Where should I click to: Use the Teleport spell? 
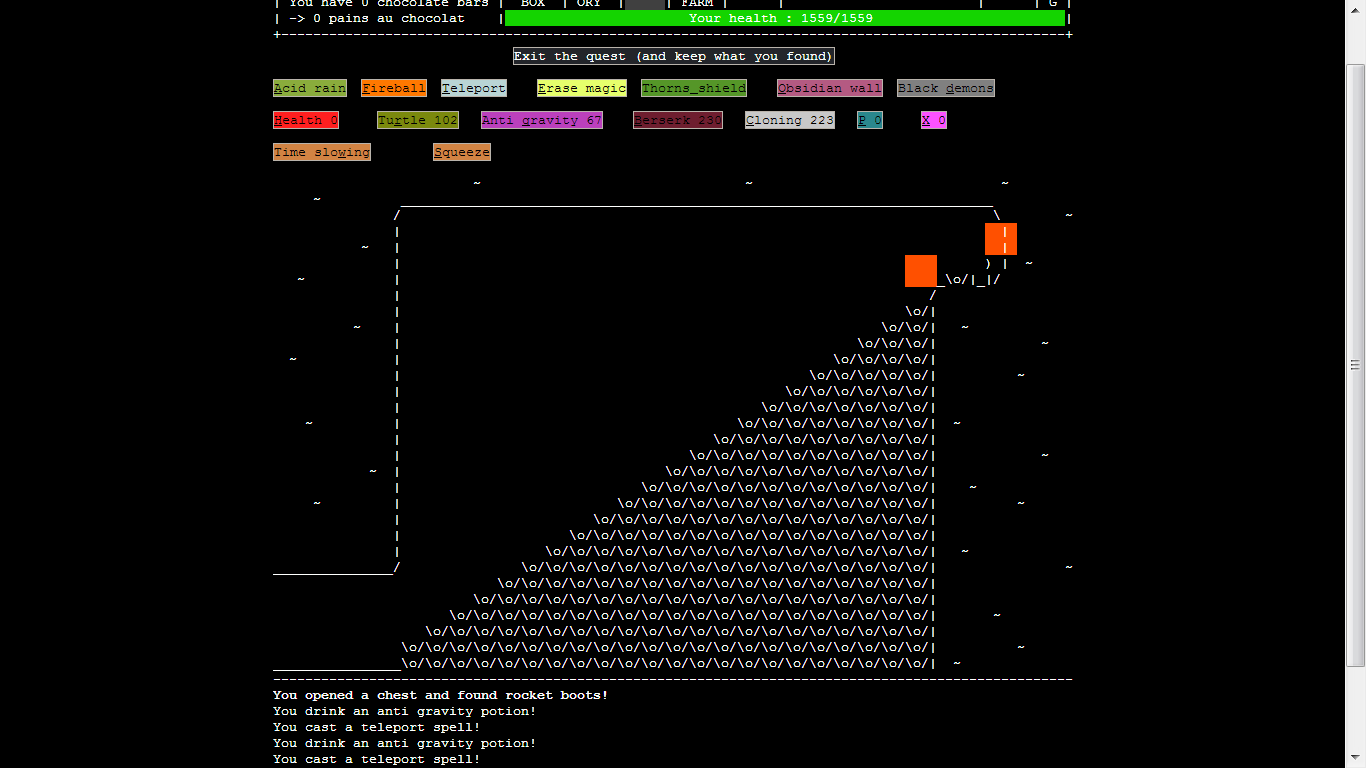[x=474, y=88]
